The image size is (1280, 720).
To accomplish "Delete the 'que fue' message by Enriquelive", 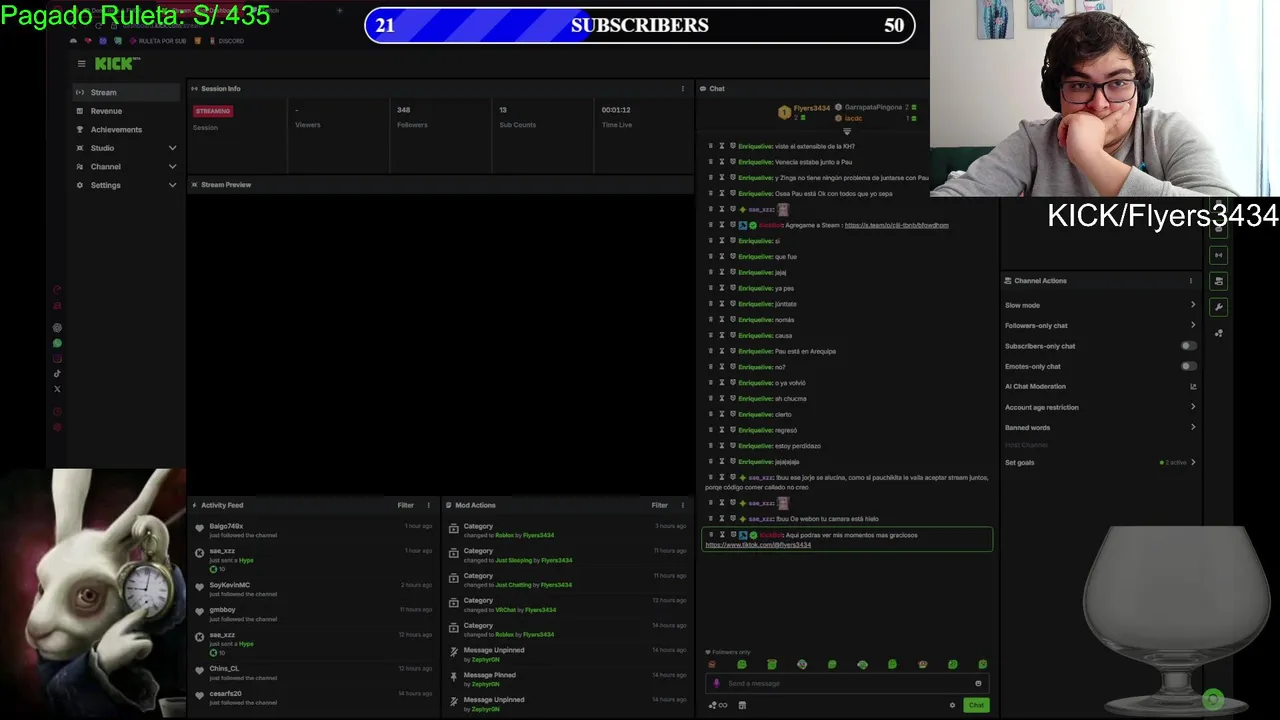I will click(x=711, y=257).
